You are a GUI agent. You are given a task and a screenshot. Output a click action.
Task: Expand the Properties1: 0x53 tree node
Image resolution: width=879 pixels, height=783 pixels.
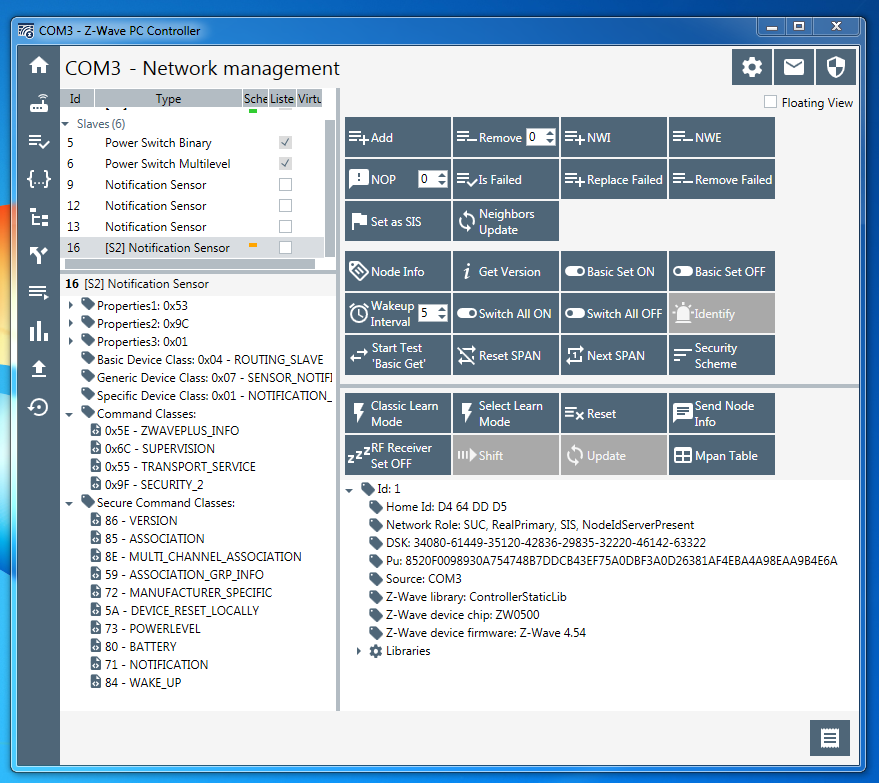(x=71, y=305)
